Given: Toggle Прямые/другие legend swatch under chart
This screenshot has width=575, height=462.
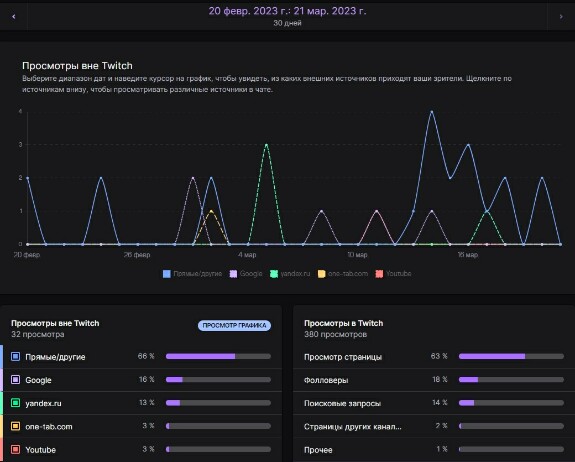Looking at the screenshot, I should [x=166, y=274].
